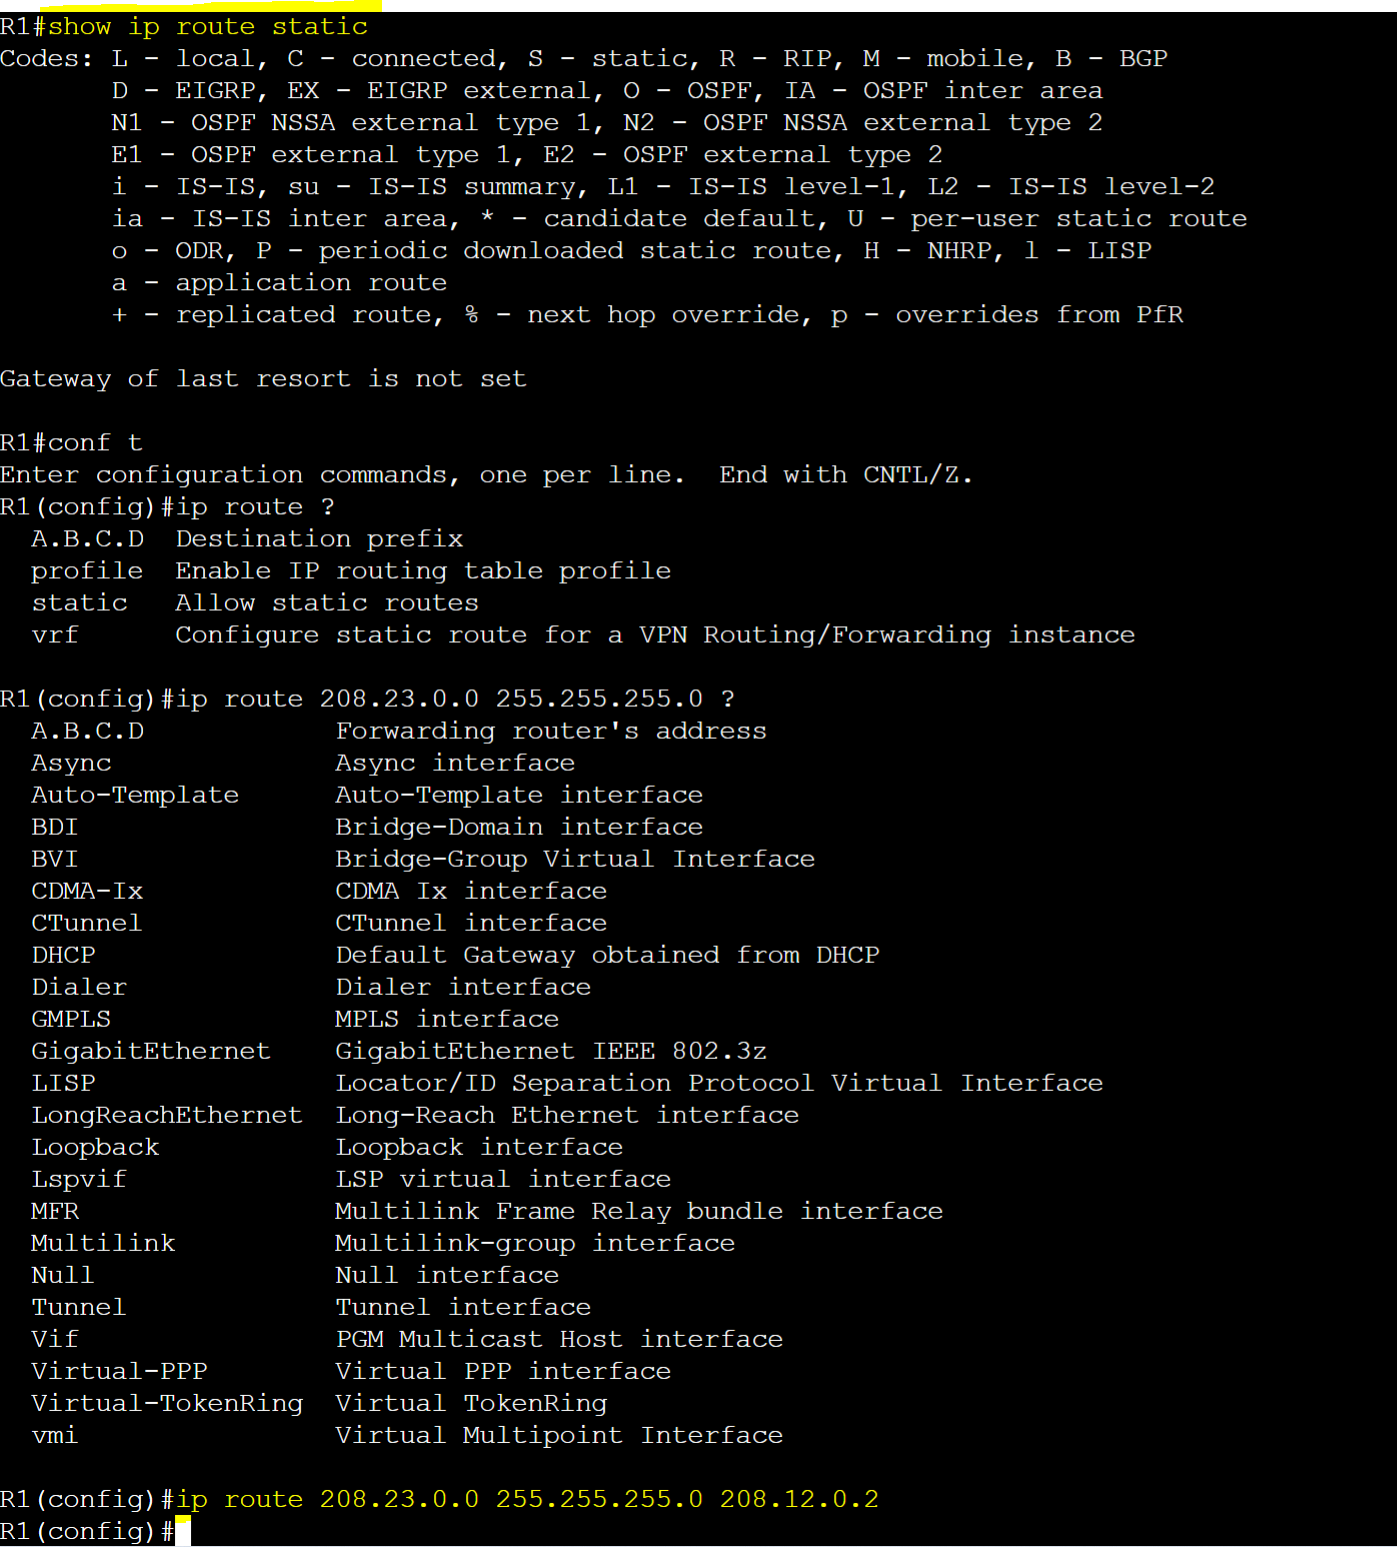Image resolution: width=1397 pixels, height=1547 pixels.
Task: Select the 'DHCP' option line
Action: pyautogui.click(x=455, y=955)
